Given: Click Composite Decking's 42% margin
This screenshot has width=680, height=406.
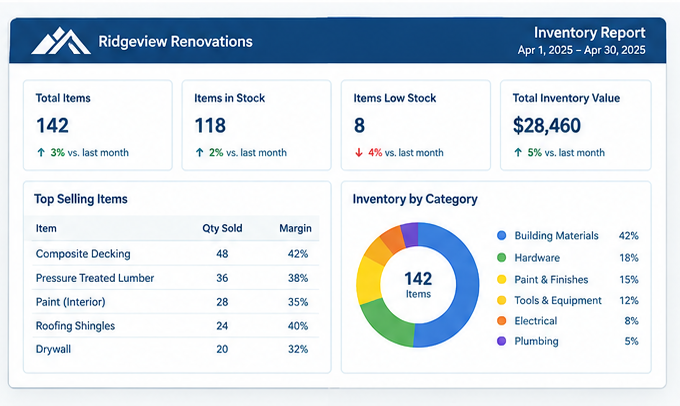Looking at the screenshot, I should [298, 254].
